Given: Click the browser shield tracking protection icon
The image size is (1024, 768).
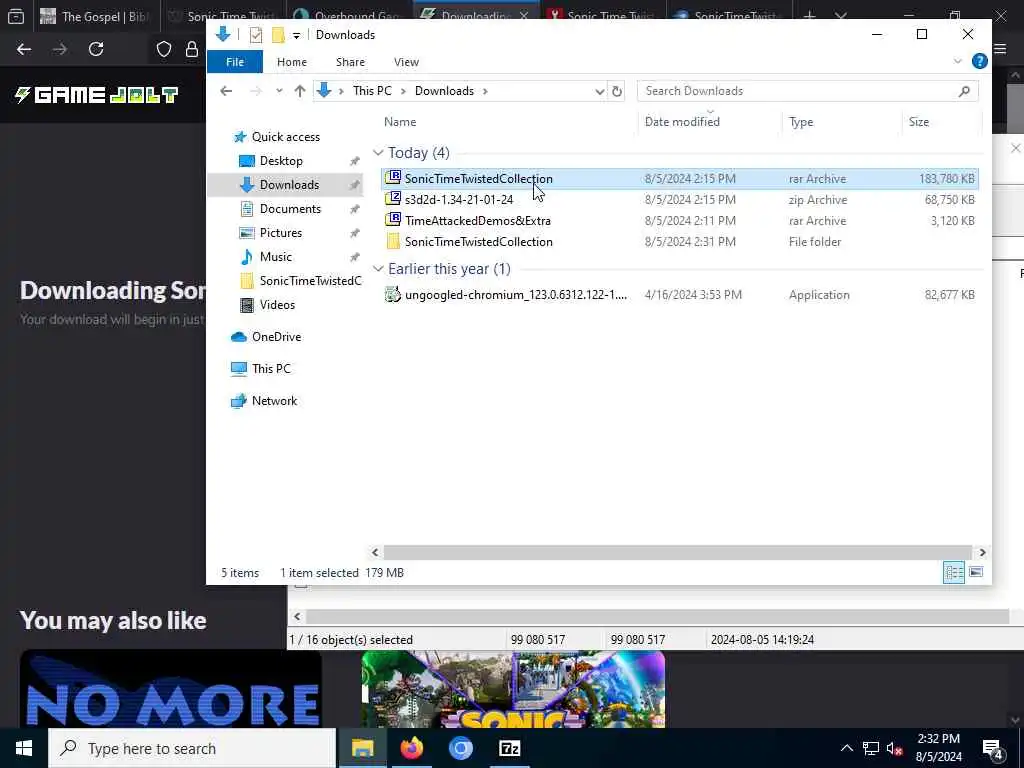Looking at the screenshot, I should click(163, 49).
